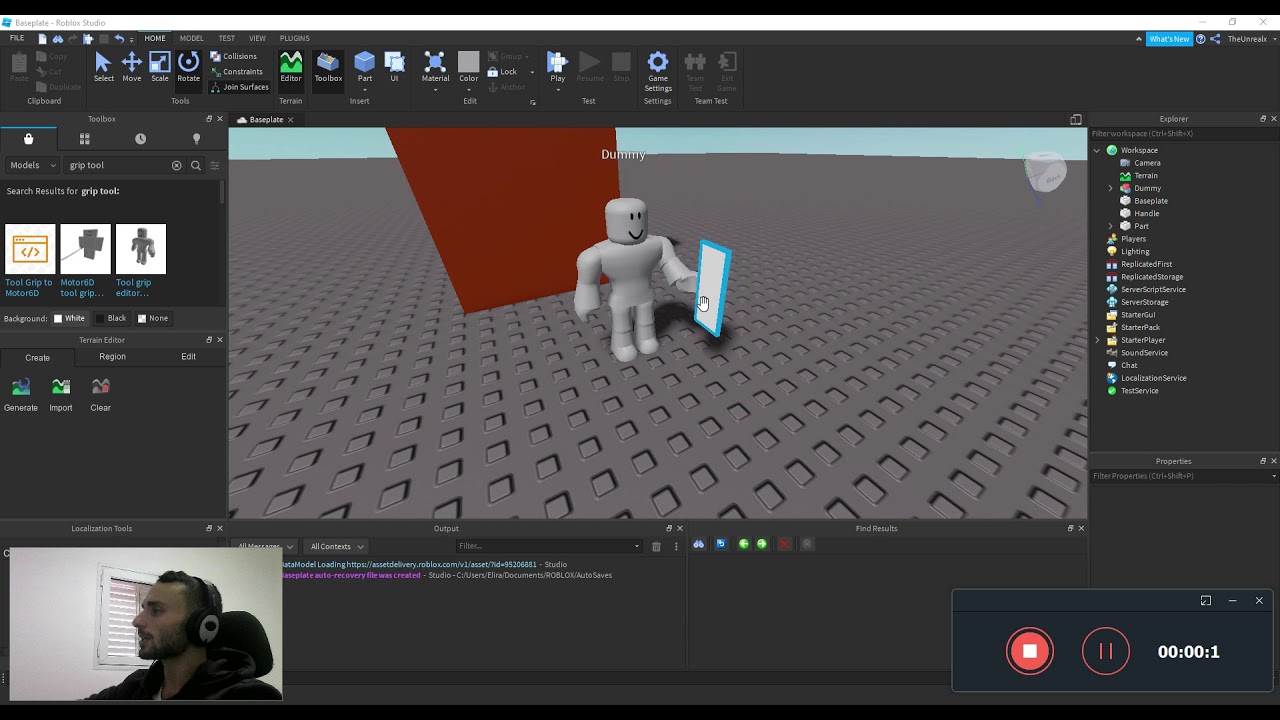This screenshot has width=1280, height=720.
Task: Pick the Select tool arrow
Action: click(x=103, y=68)
